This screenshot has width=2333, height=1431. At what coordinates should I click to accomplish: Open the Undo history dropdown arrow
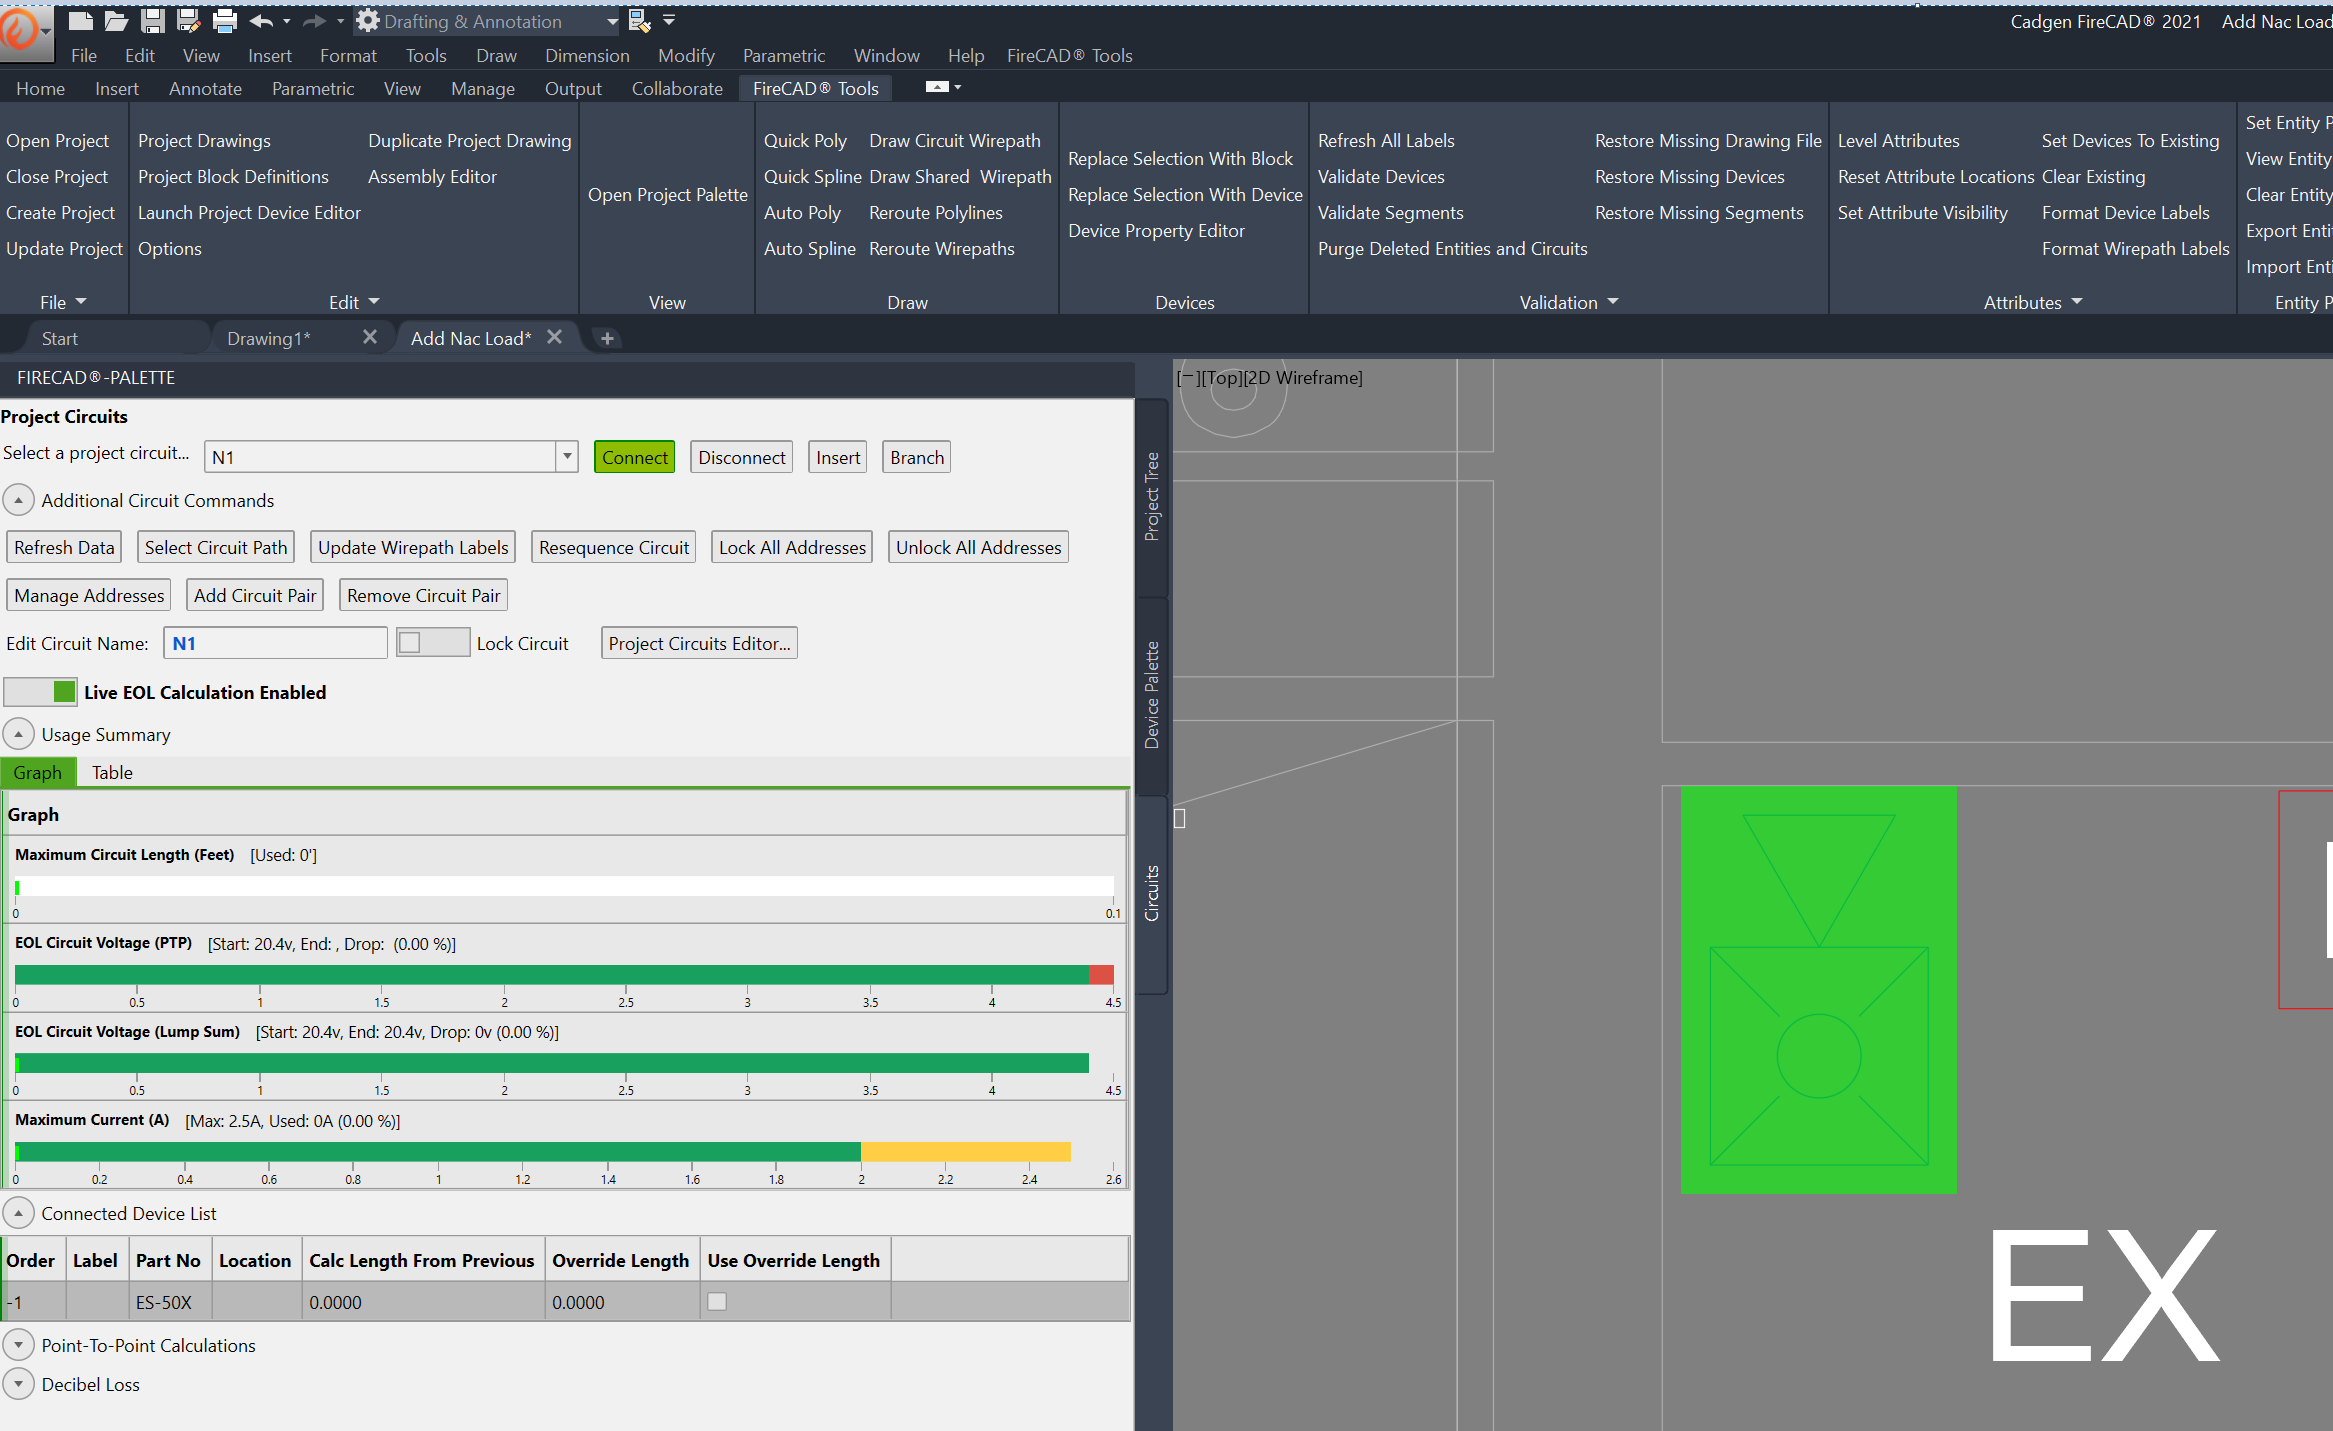pos(287,21)
